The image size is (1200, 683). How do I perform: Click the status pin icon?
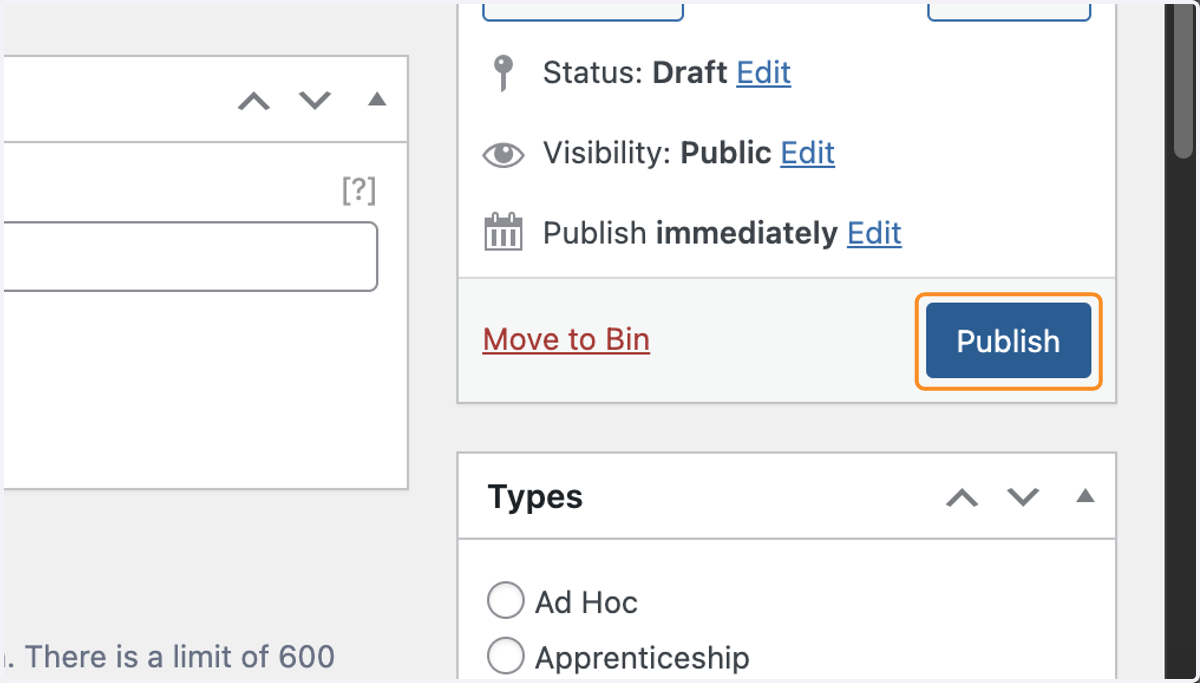tap(503, 73)
